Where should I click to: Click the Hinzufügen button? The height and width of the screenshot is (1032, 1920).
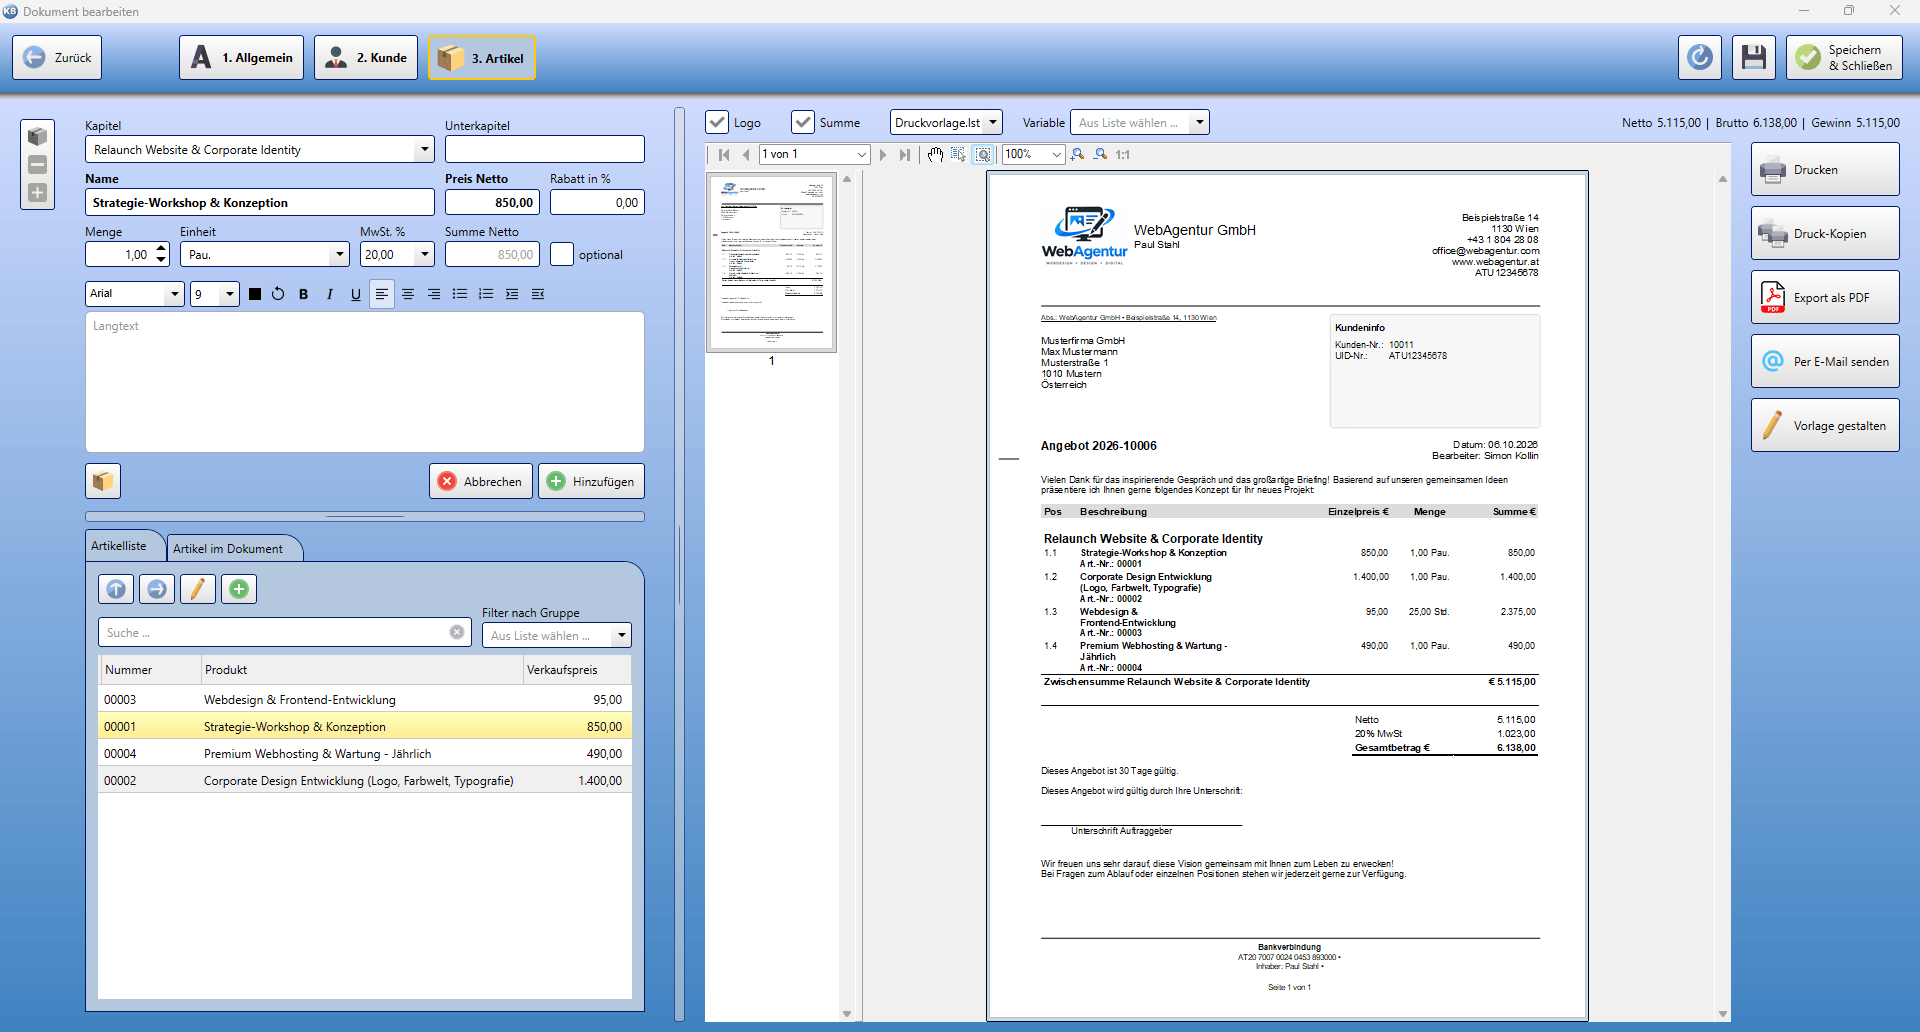tap(592, 481)
